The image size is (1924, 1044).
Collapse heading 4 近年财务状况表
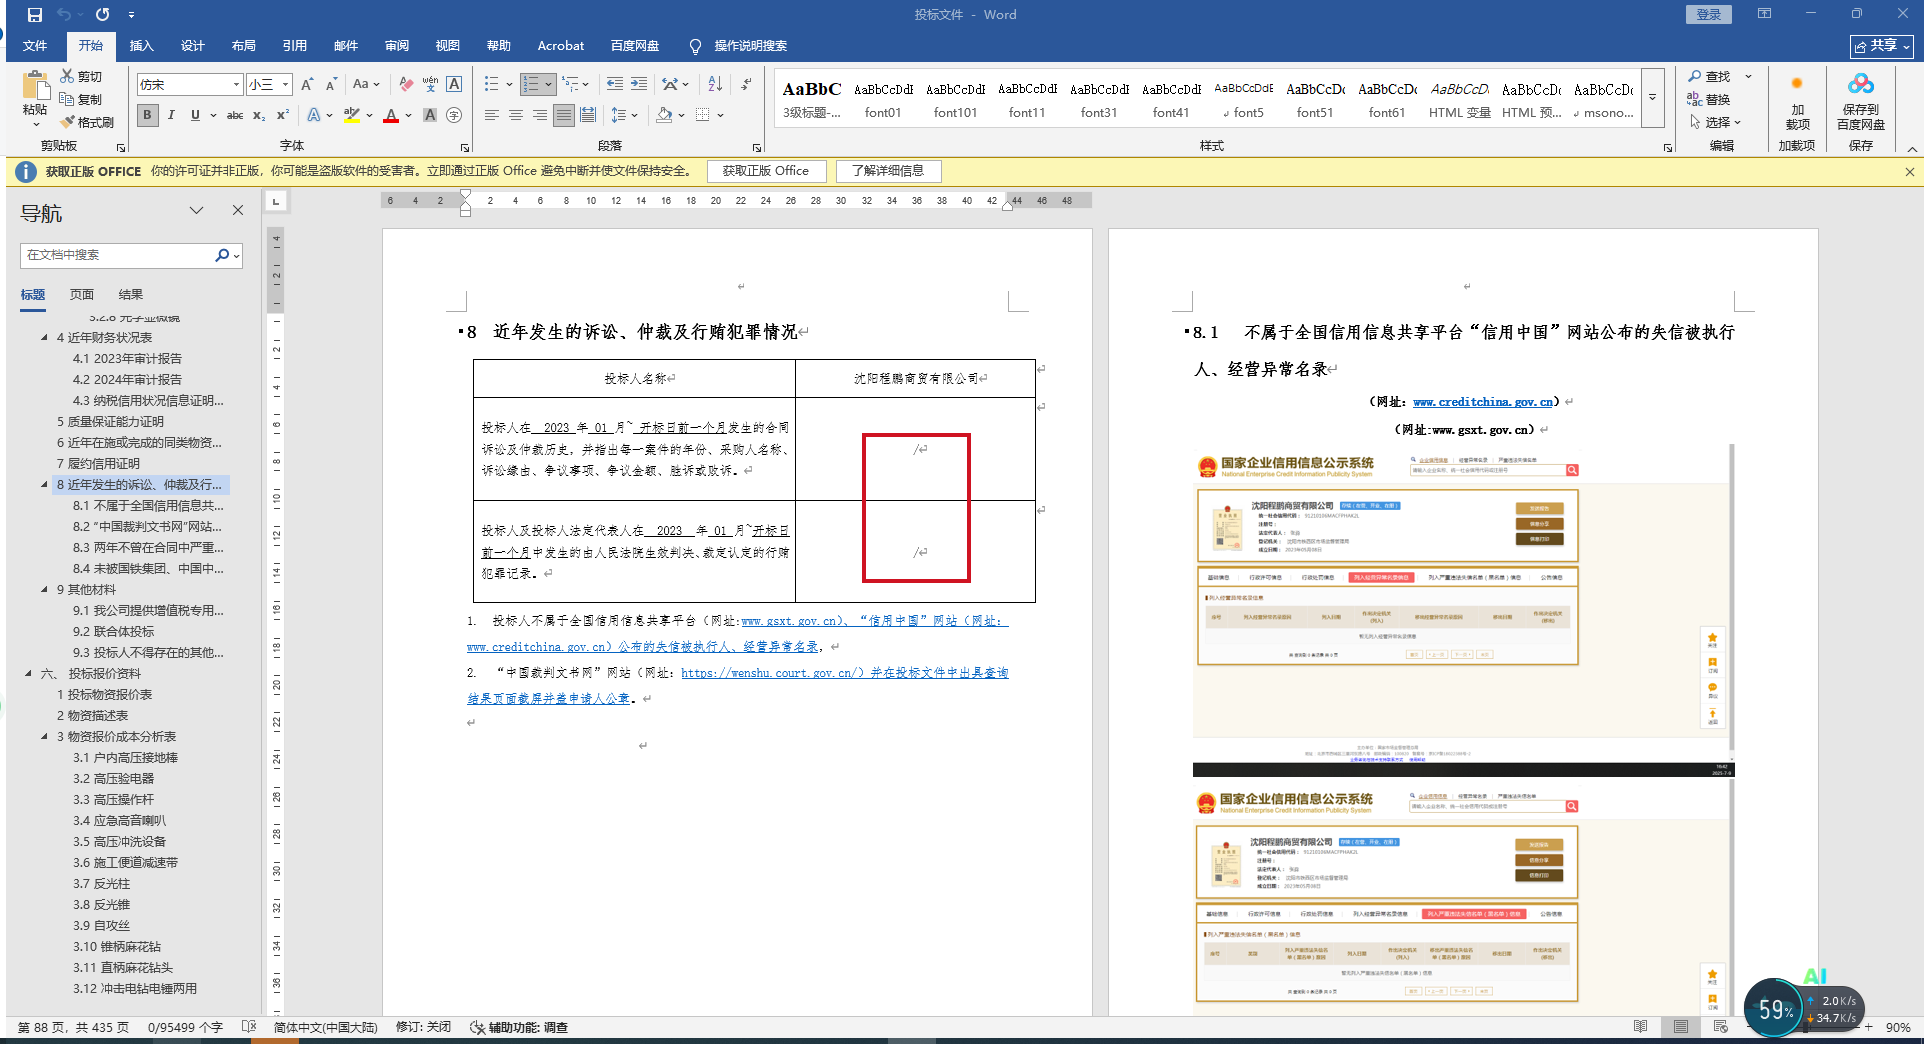click(44, 338)
